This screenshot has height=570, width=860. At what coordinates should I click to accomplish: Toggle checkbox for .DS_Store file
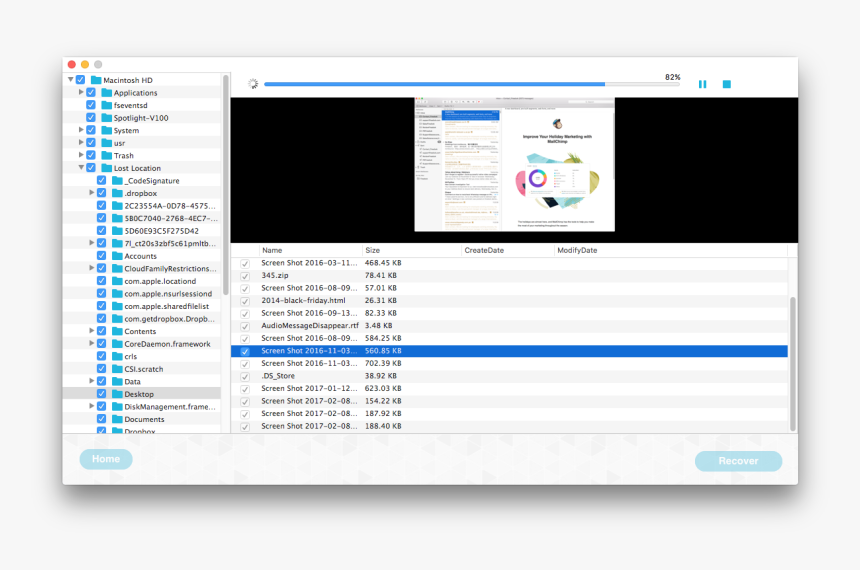tap(245, 376)
